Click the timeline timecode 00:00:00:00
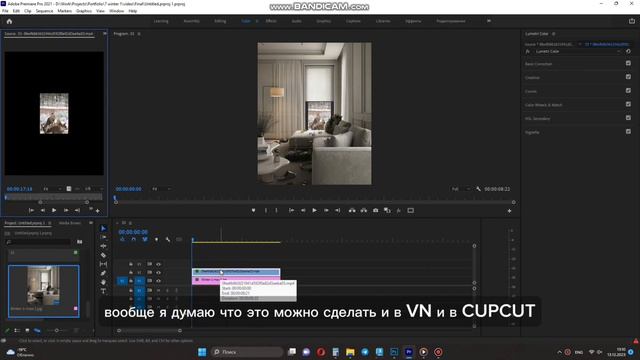The height and width of the screenshot is (360, 640). (x=133, y=232)
